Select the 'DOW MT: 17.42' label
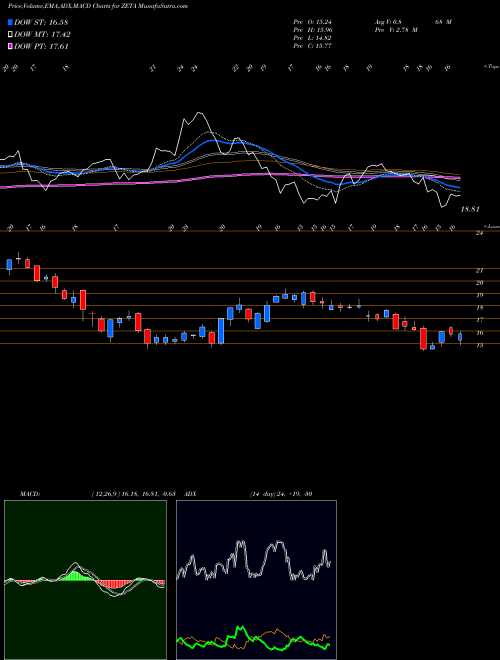 click(42, 35)
